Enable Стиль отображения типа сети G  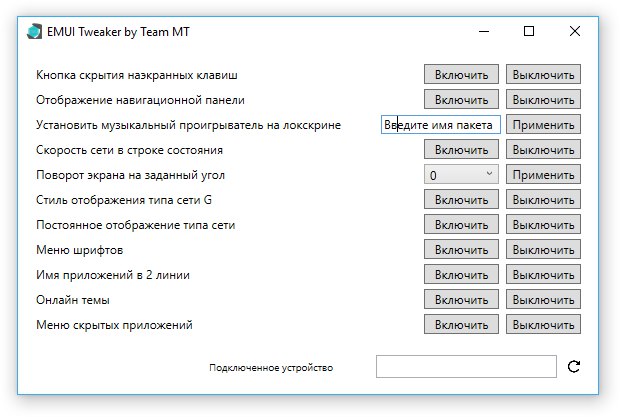(461, 200)
